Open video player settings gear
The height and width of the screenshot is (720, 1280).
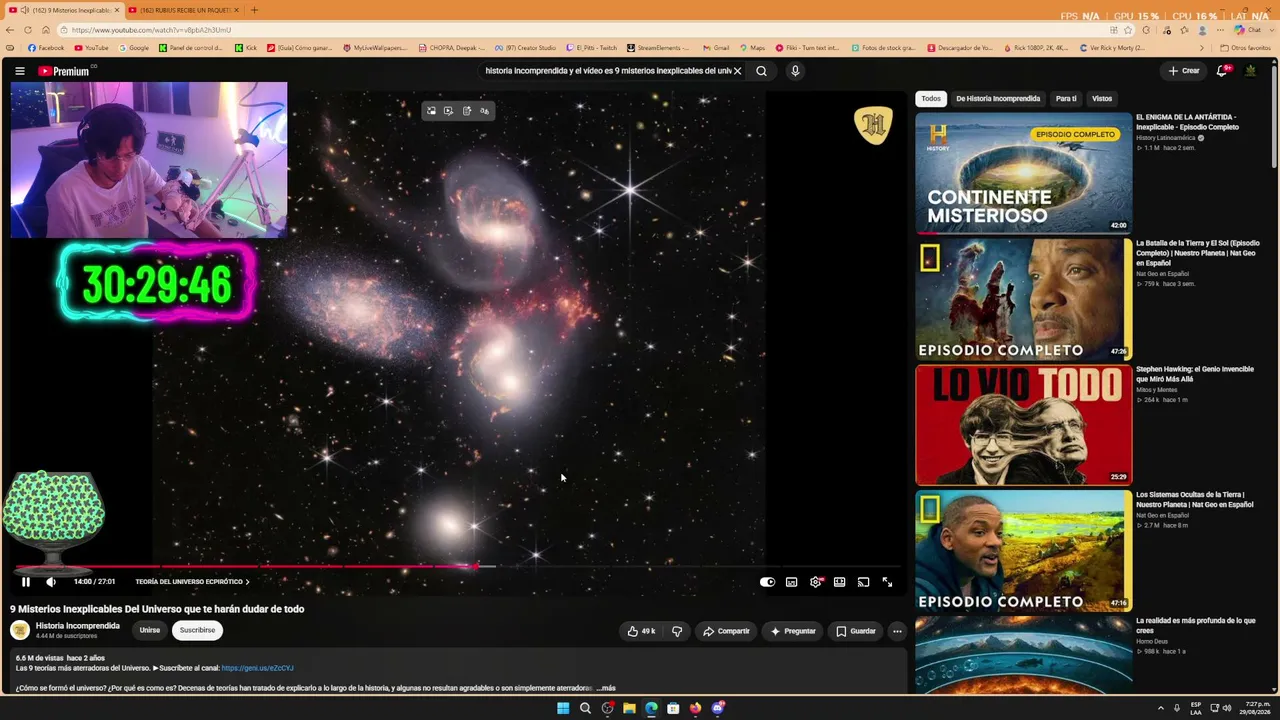[816, 582]
